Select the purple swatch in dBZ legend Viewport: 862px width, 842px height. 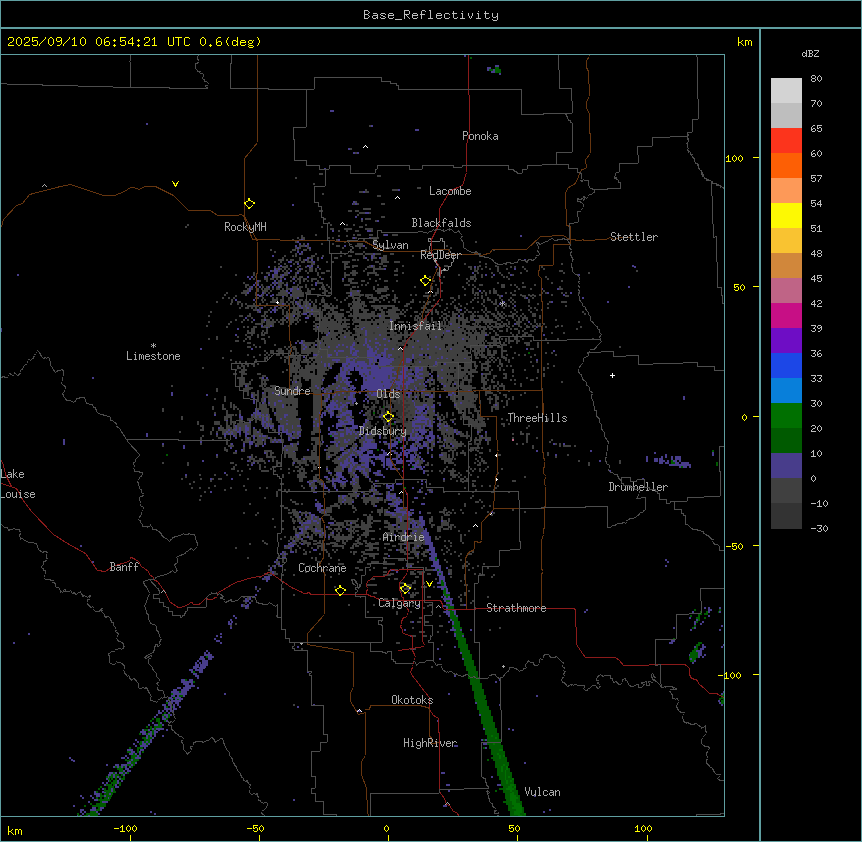786,341
